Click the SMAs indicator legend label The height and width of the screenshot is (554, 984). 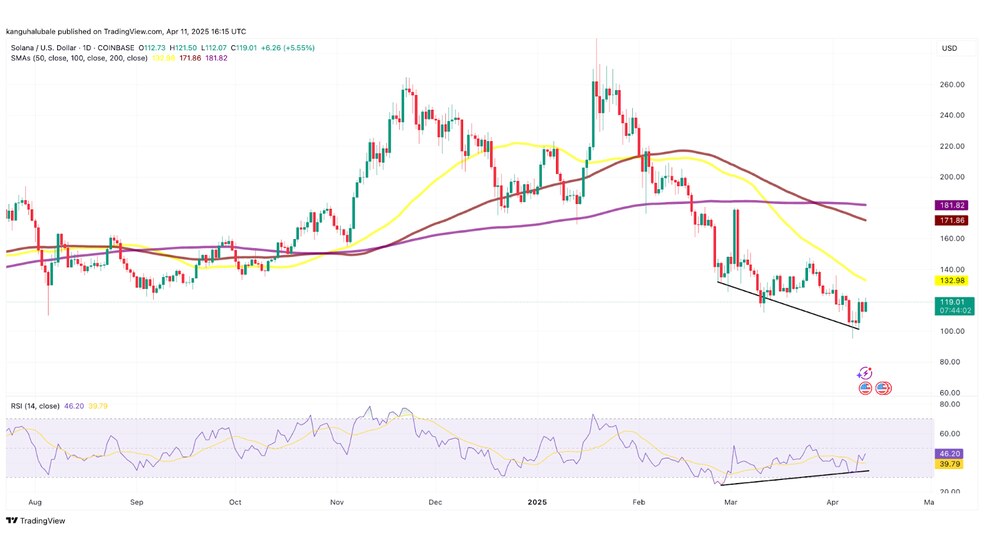tap(79, 58)
